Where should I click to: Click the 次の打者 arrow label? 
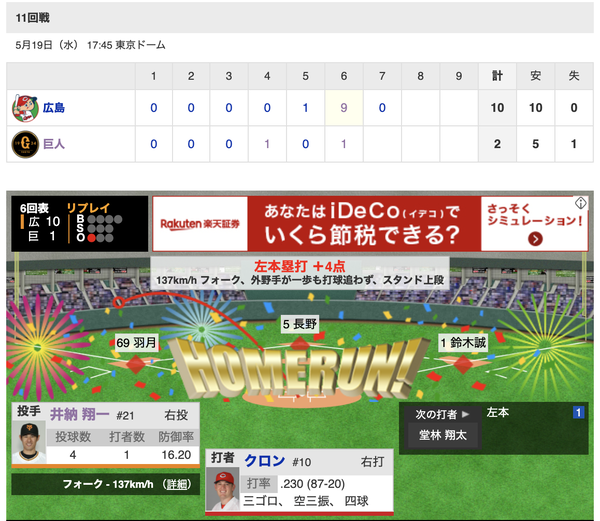tap(442, 414)
